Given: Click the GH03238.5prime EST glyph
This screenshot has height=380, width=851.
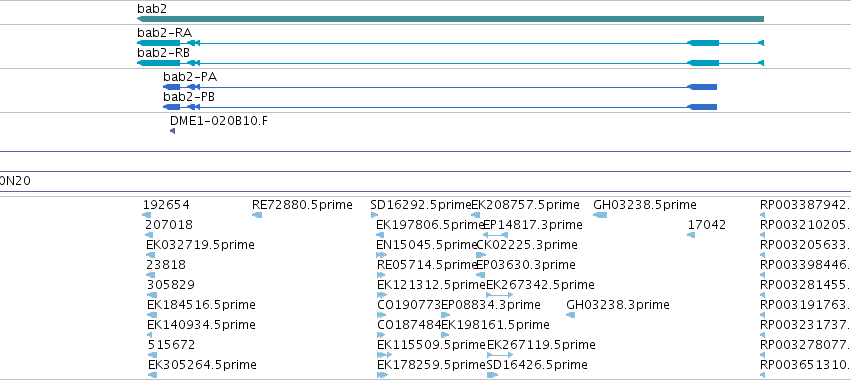Looking at the screenshot, I should [x=600, y=215].
